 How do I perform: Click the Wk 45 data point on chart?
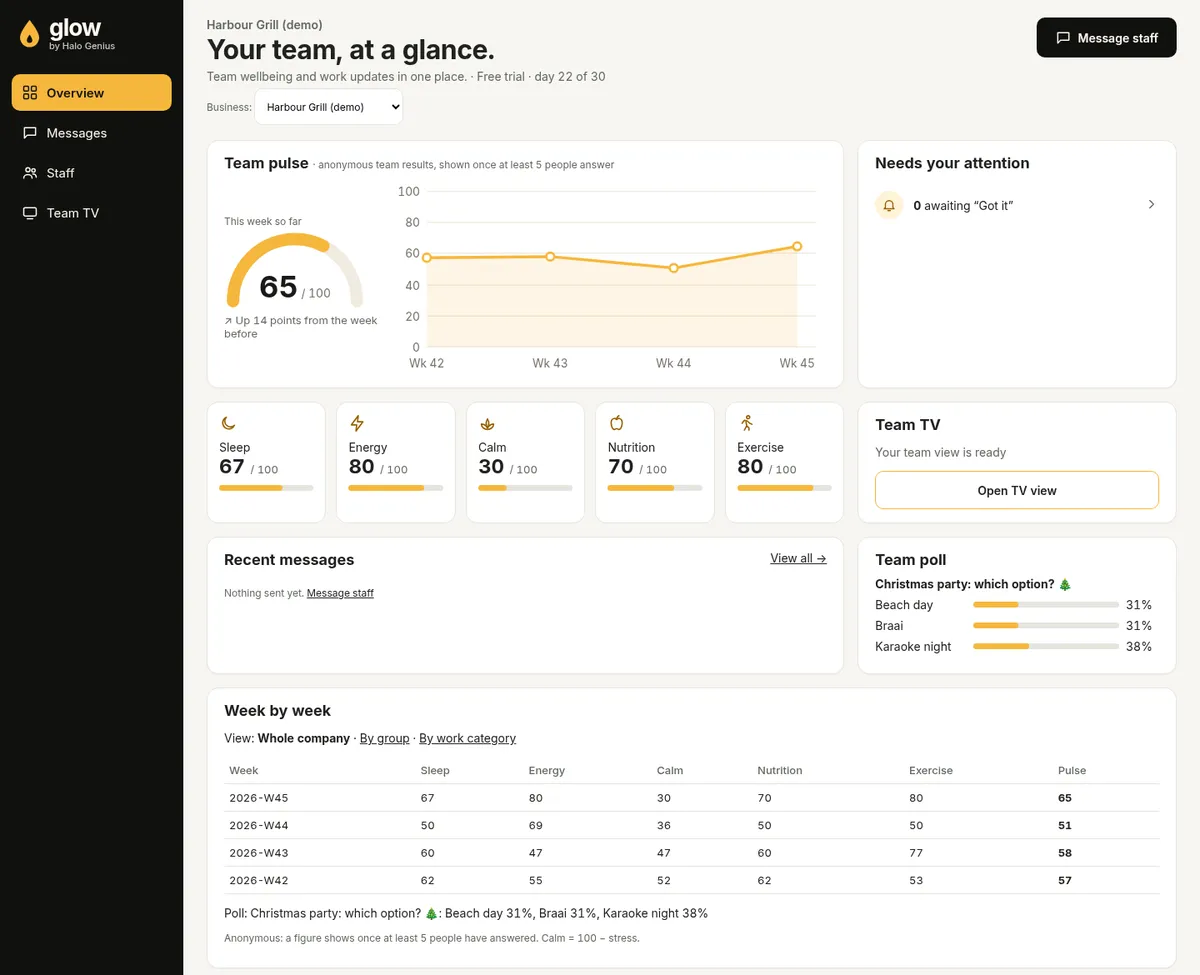[797, 246]
